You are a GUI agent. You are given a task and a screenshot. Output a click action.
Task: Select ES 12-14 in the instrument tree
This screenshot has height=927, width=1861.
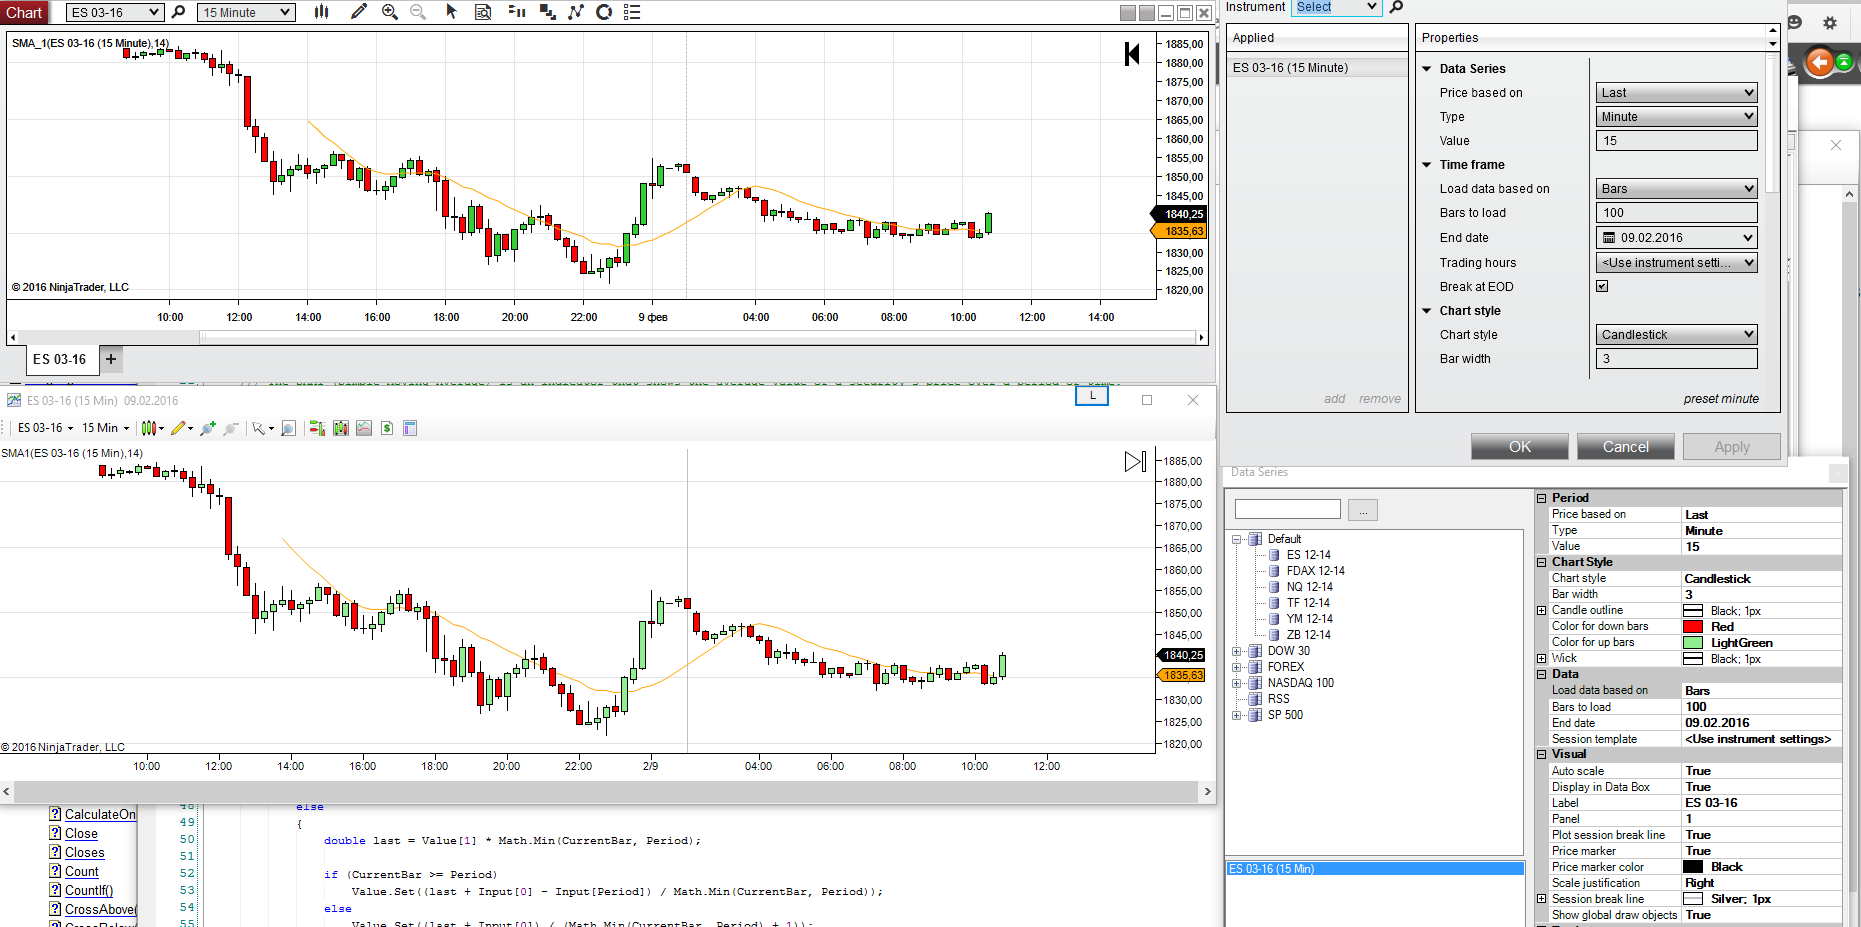pyautogui.click(x=1308, y=555)
